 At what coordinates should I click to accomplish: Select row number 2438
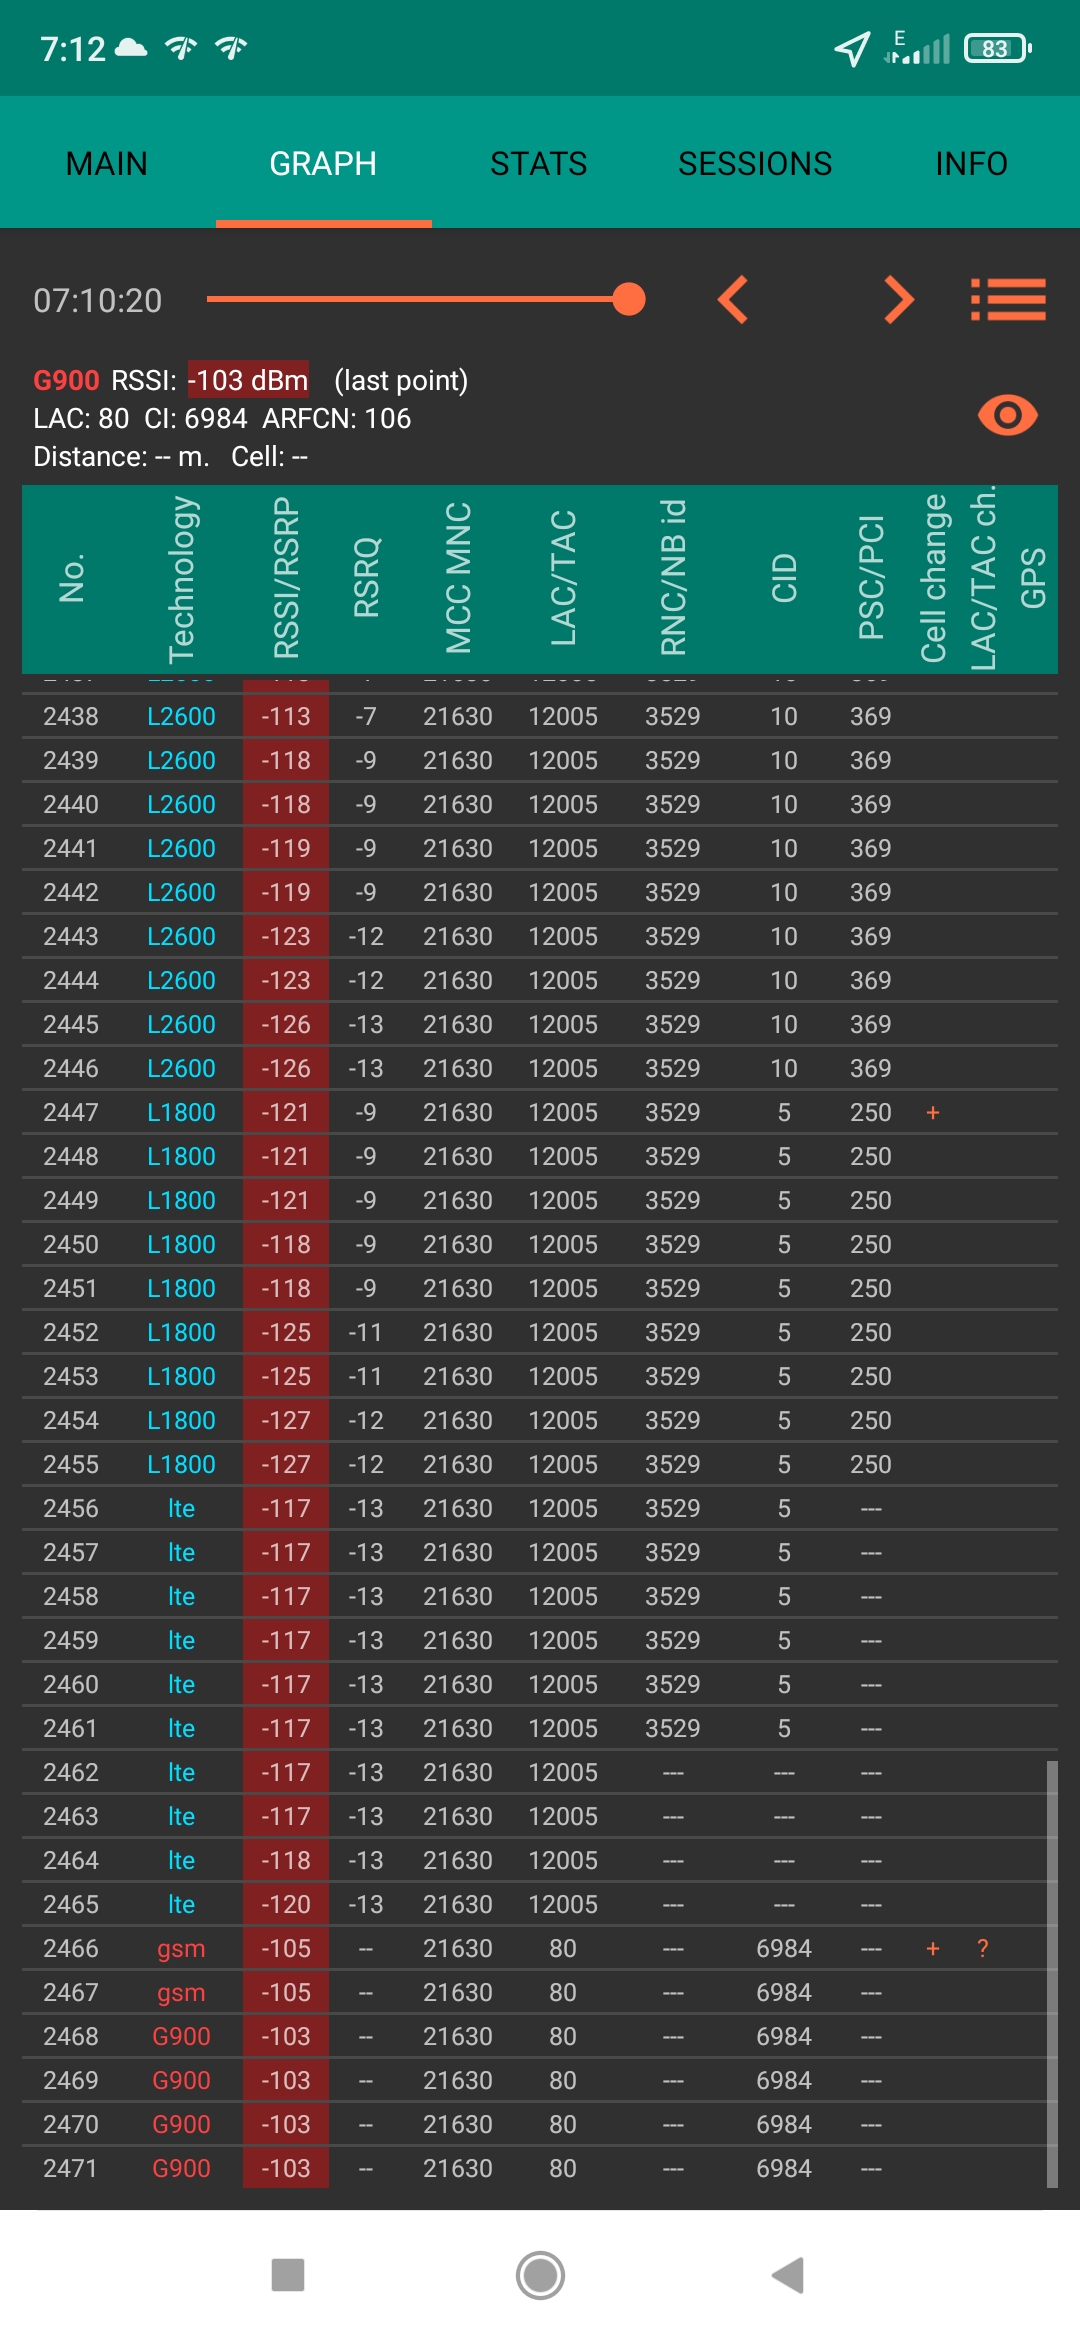click(71, 716)
